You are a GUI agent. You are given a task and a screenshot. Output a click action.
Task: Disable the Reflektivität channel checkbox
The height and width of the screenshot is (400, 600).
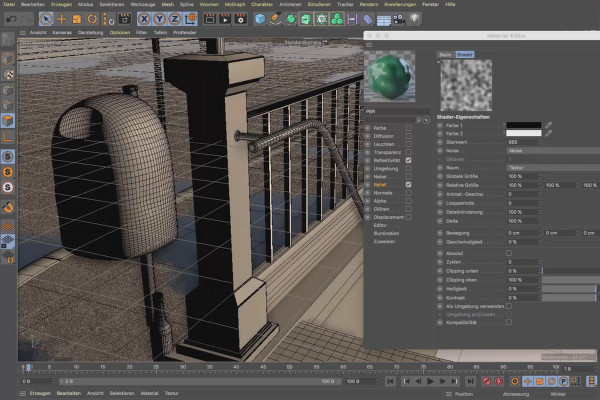(x=408, y=160)
